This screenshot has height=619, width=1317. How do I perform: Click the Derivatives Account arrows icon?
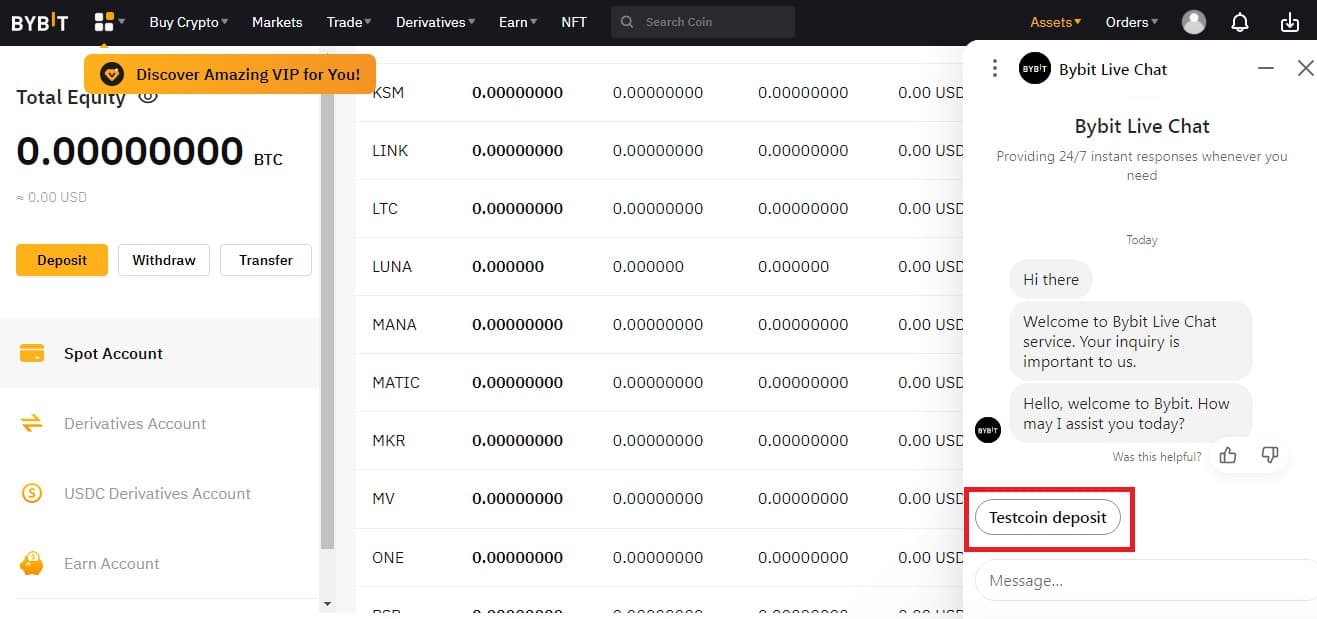click(32, 423)
